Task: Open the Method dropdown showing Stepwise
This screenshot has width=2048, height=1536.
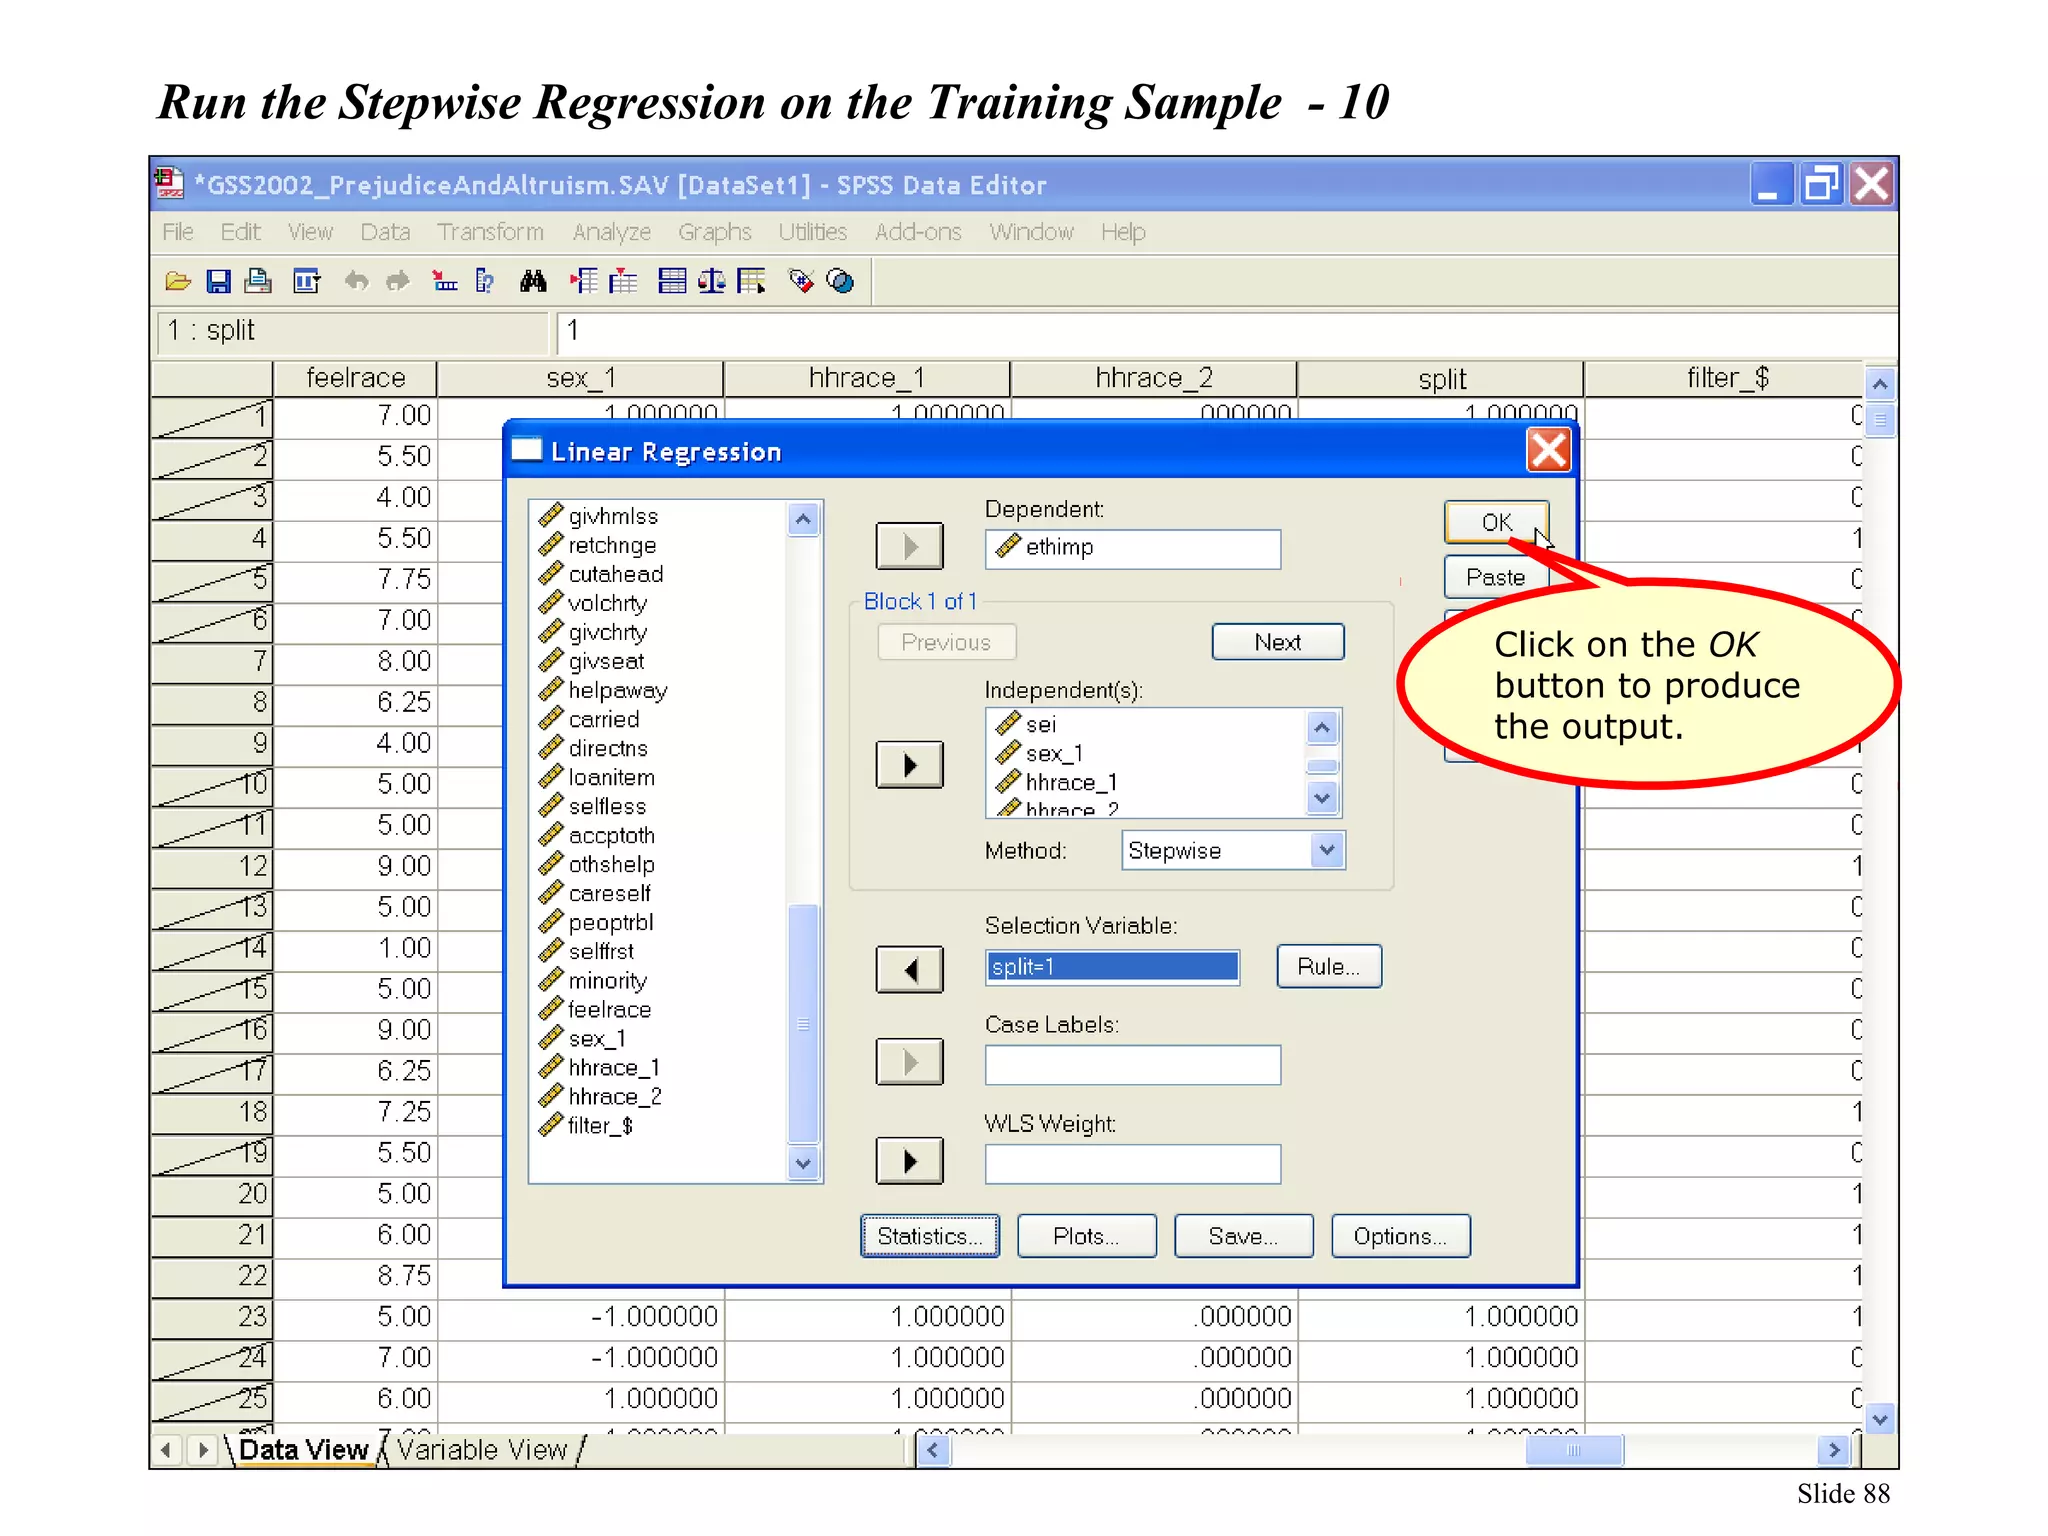Action: click(x=1326, y=850)
